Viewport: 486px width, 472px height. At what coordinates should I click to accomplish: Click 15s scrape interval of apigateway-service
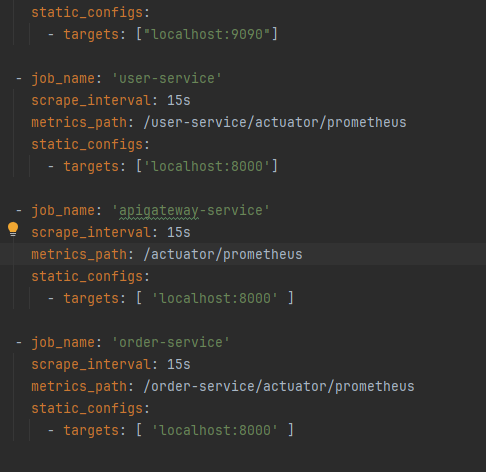tap(179, 233)
